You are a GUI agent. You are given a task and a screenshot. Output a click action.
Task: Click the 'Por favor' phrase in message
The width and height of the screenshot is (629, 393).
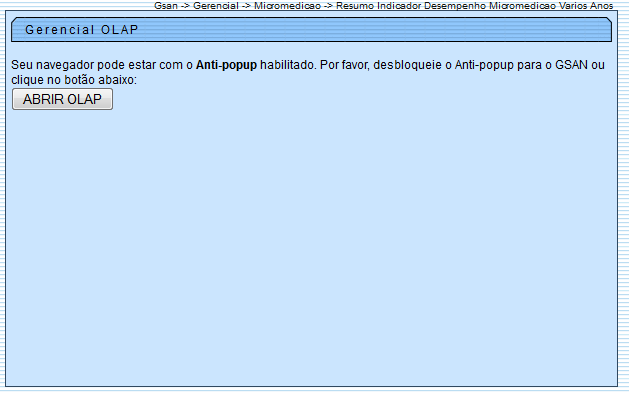tap(345, 65)
